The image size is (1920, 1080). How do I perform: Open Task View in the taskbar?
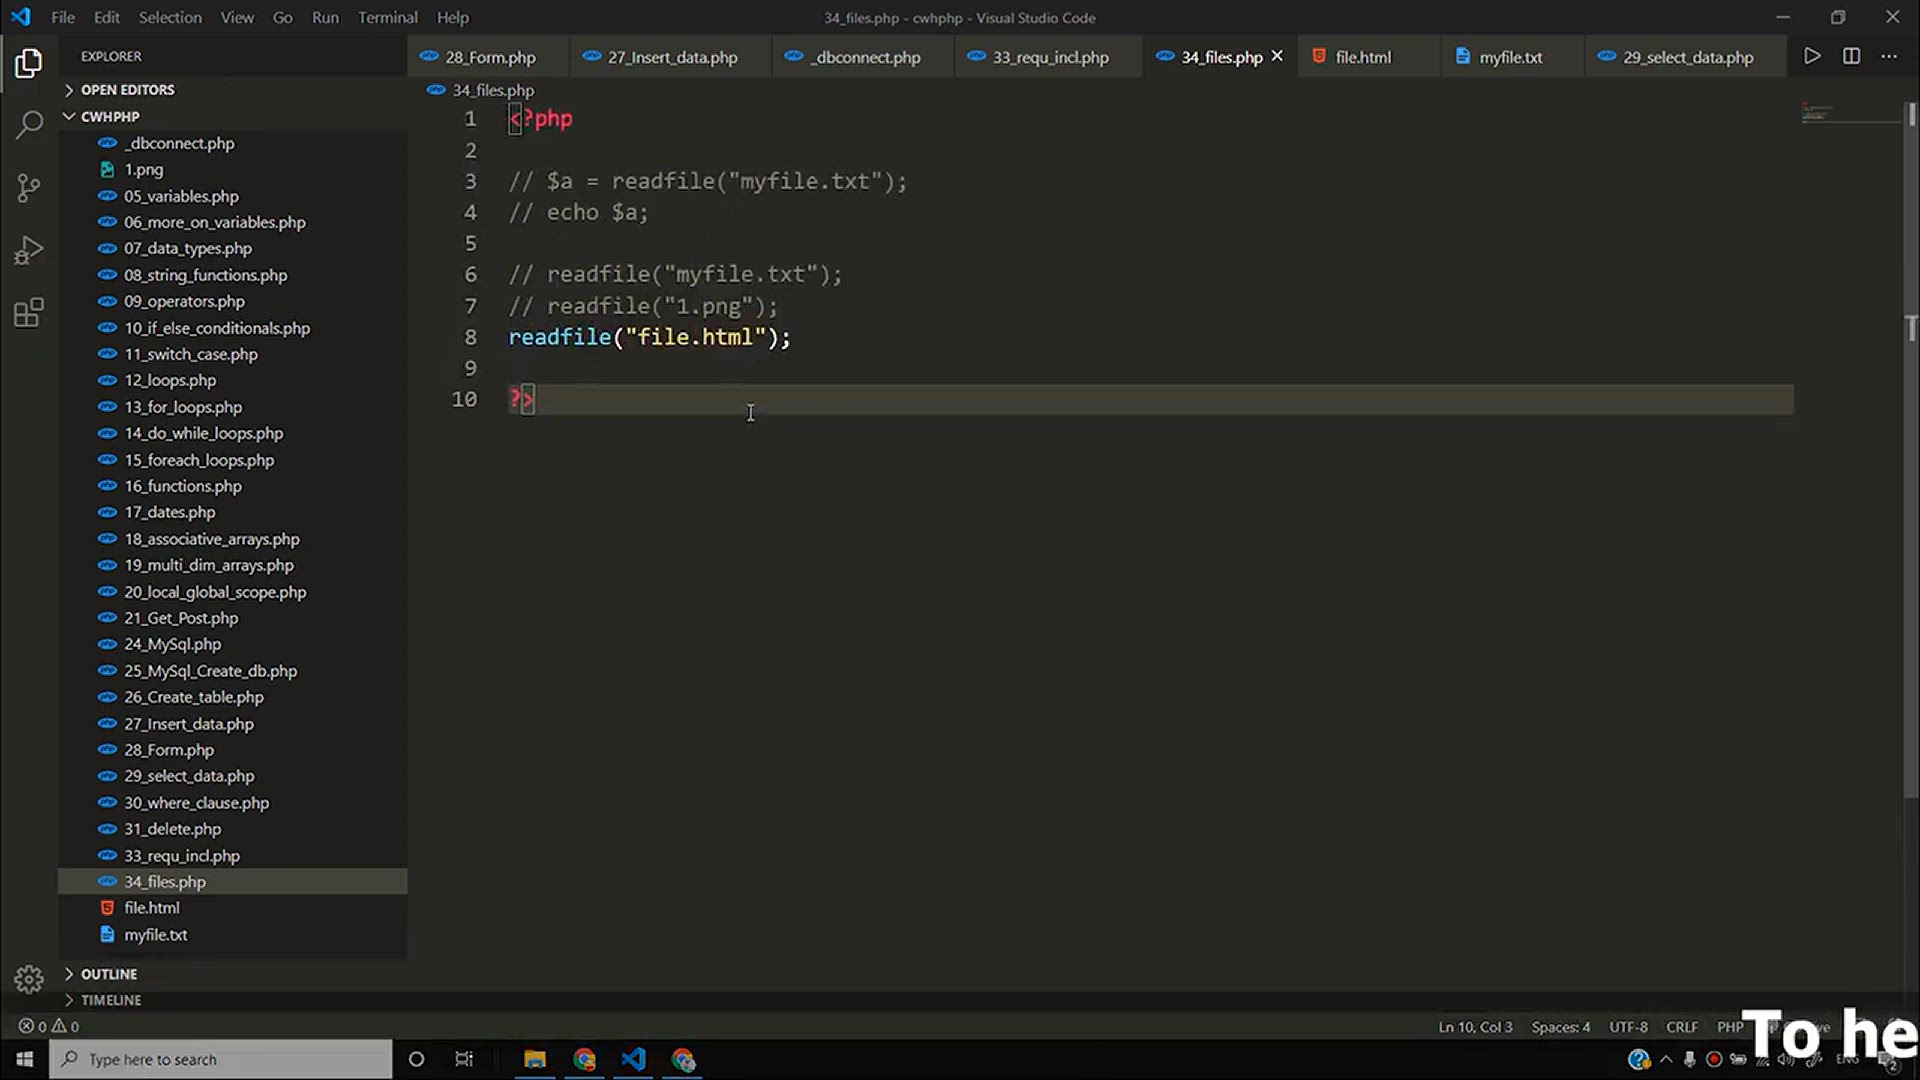464,1059
